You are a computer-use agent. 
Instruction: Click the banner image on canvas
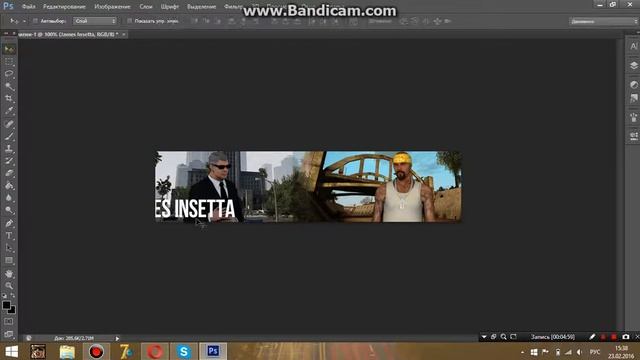click(x=309, y=187)
